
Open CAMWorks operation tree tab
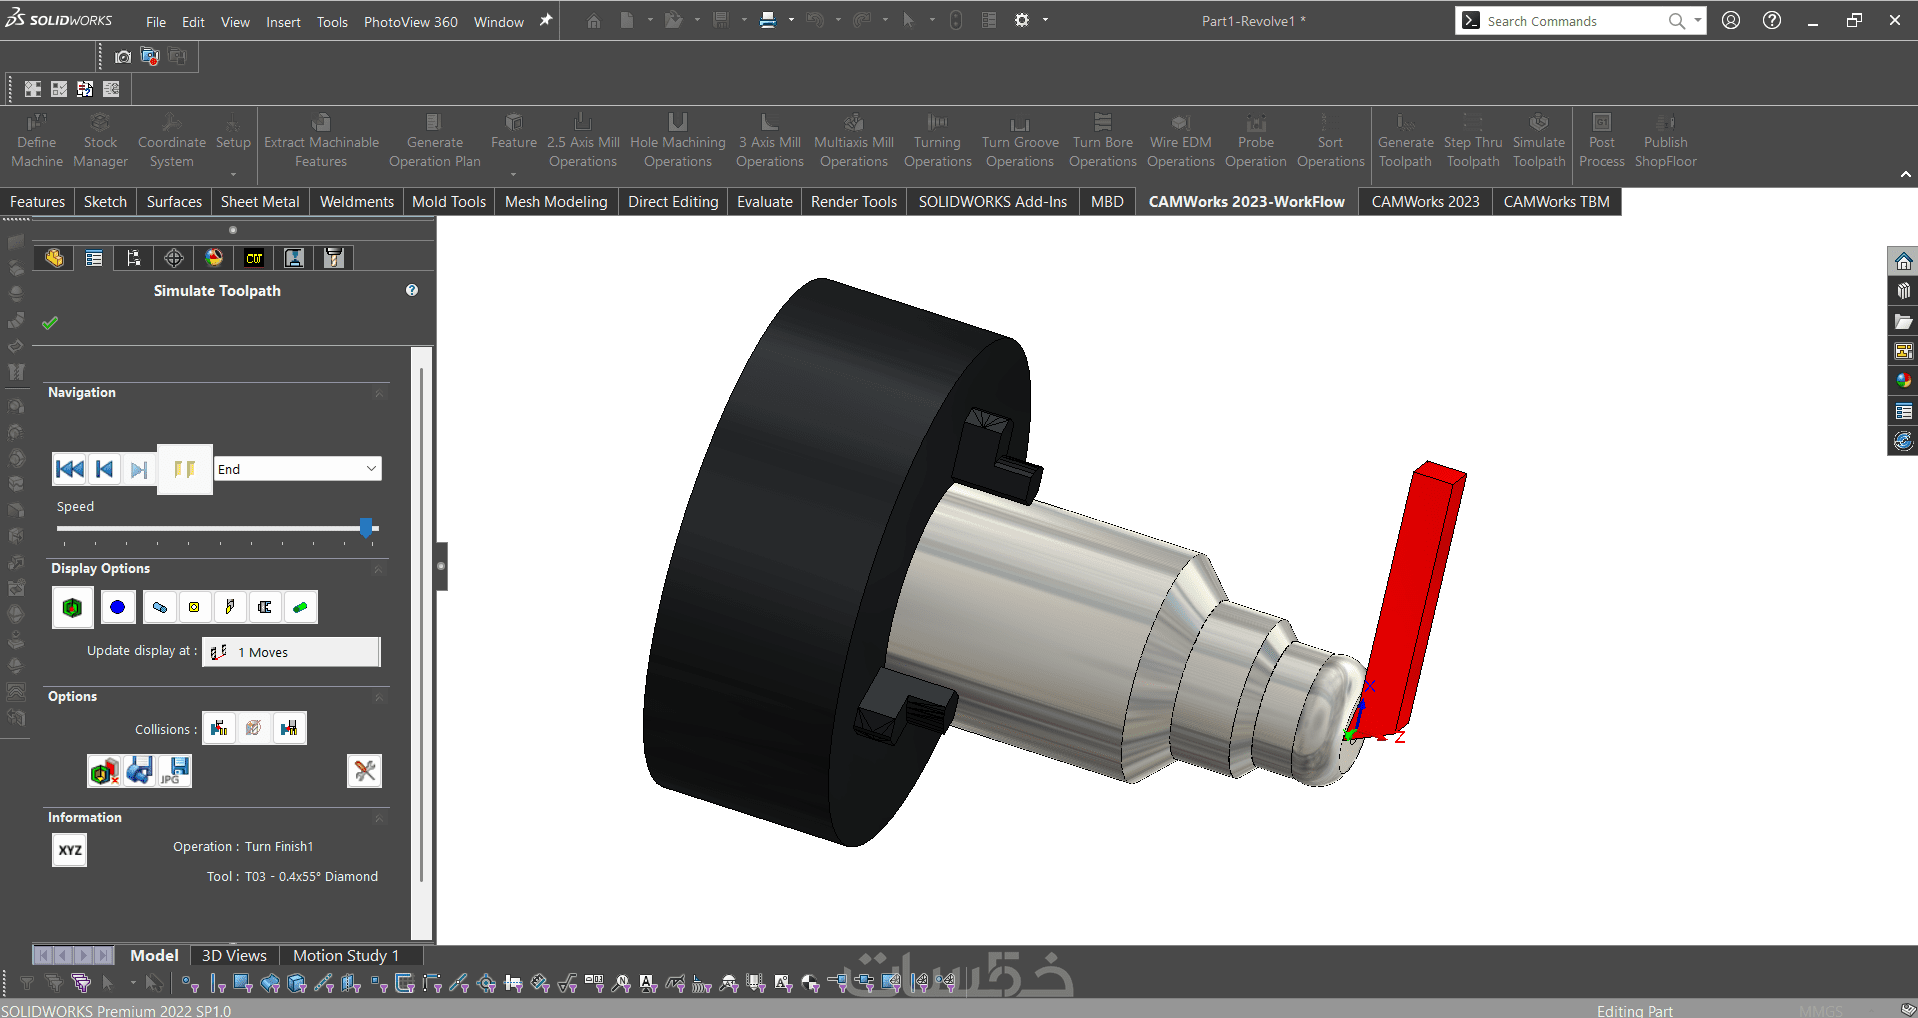(294, 258)
